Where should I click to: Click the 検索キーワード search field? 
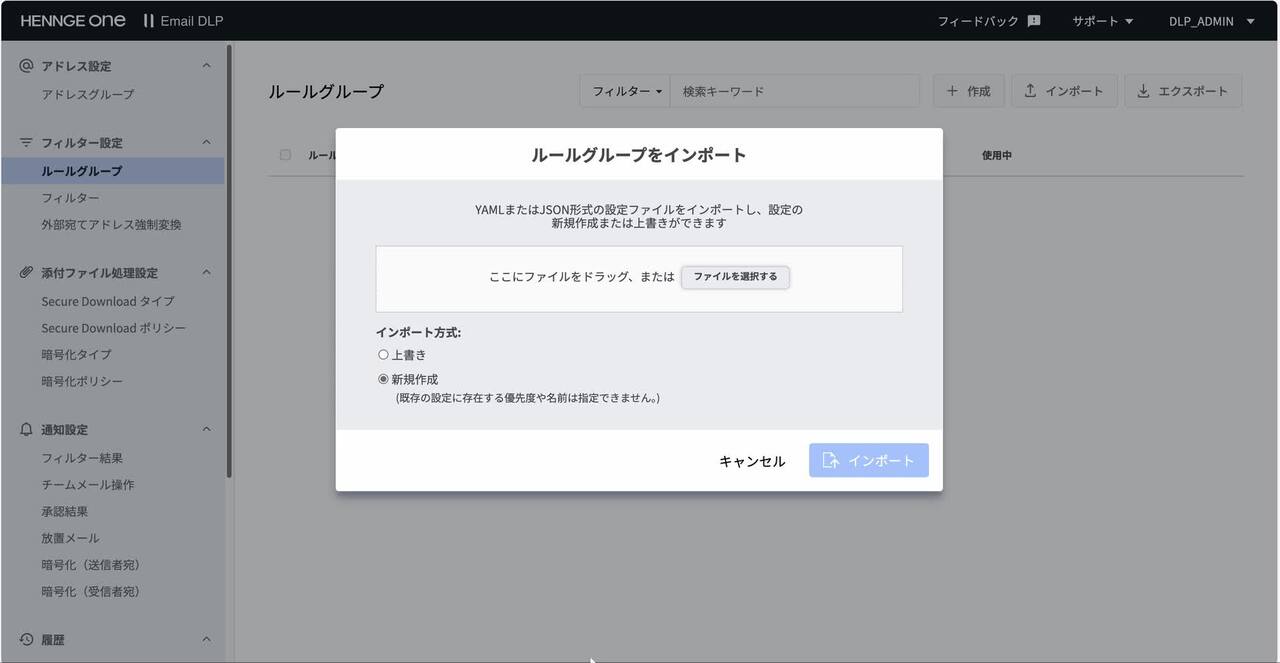795,91
